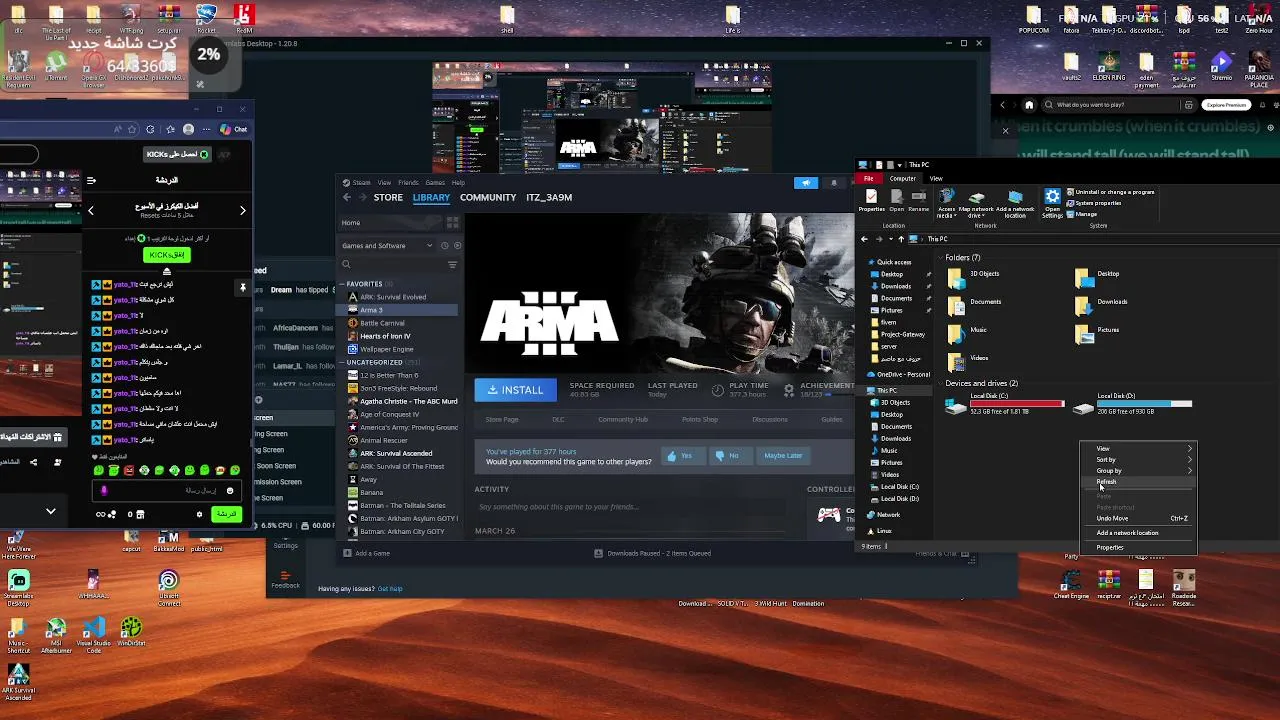Click the recent-activity clock icon in Steam sidebar
1280x720 pixels.
pos(445,245)
